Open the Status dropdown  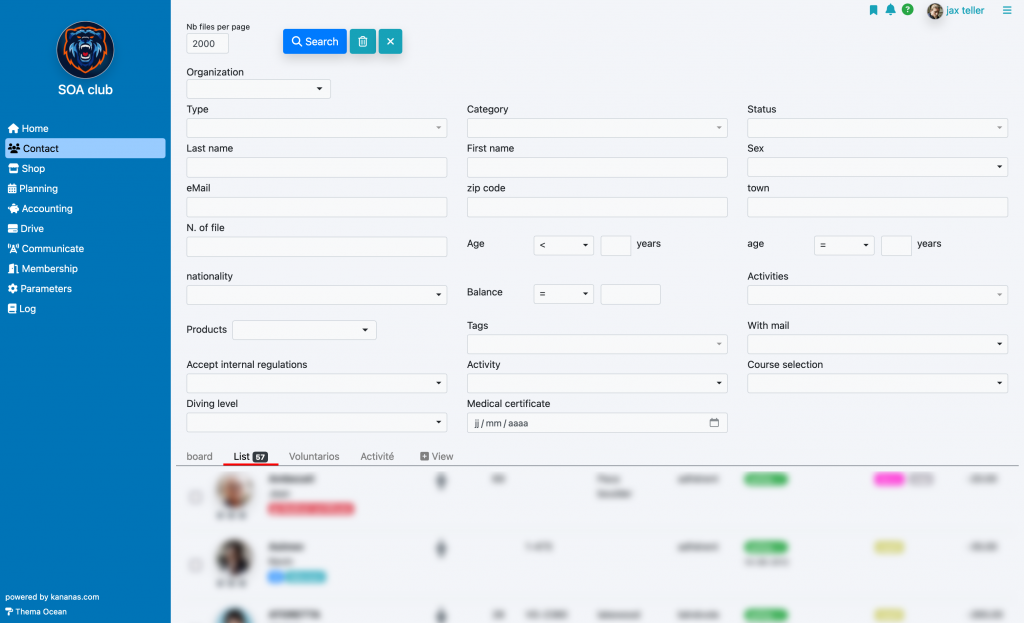point(877,128)
